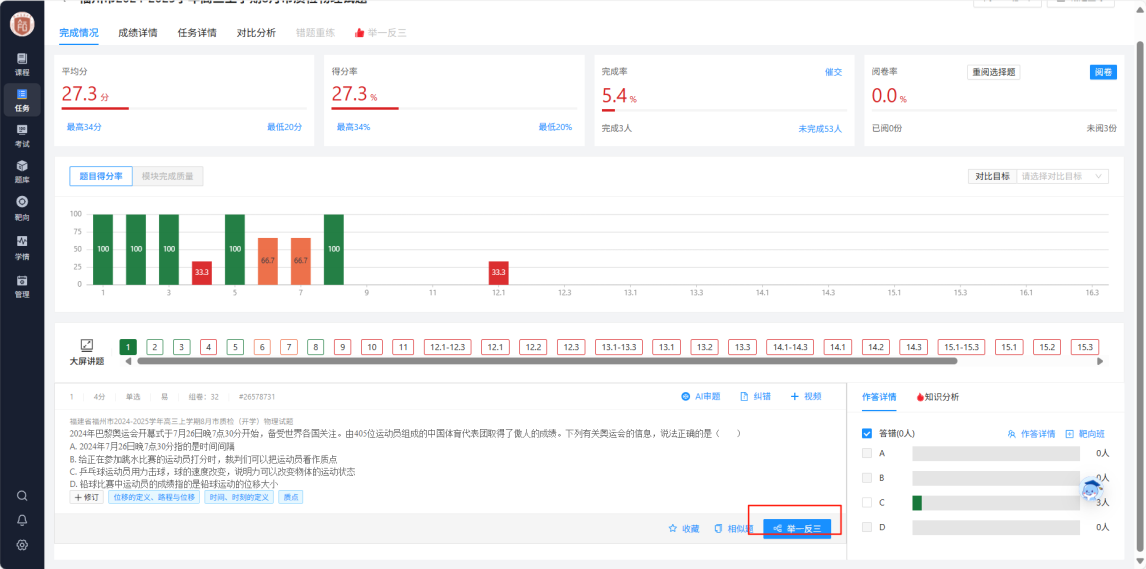
Task: Click red bar for question 12.1
Action: 499,273
